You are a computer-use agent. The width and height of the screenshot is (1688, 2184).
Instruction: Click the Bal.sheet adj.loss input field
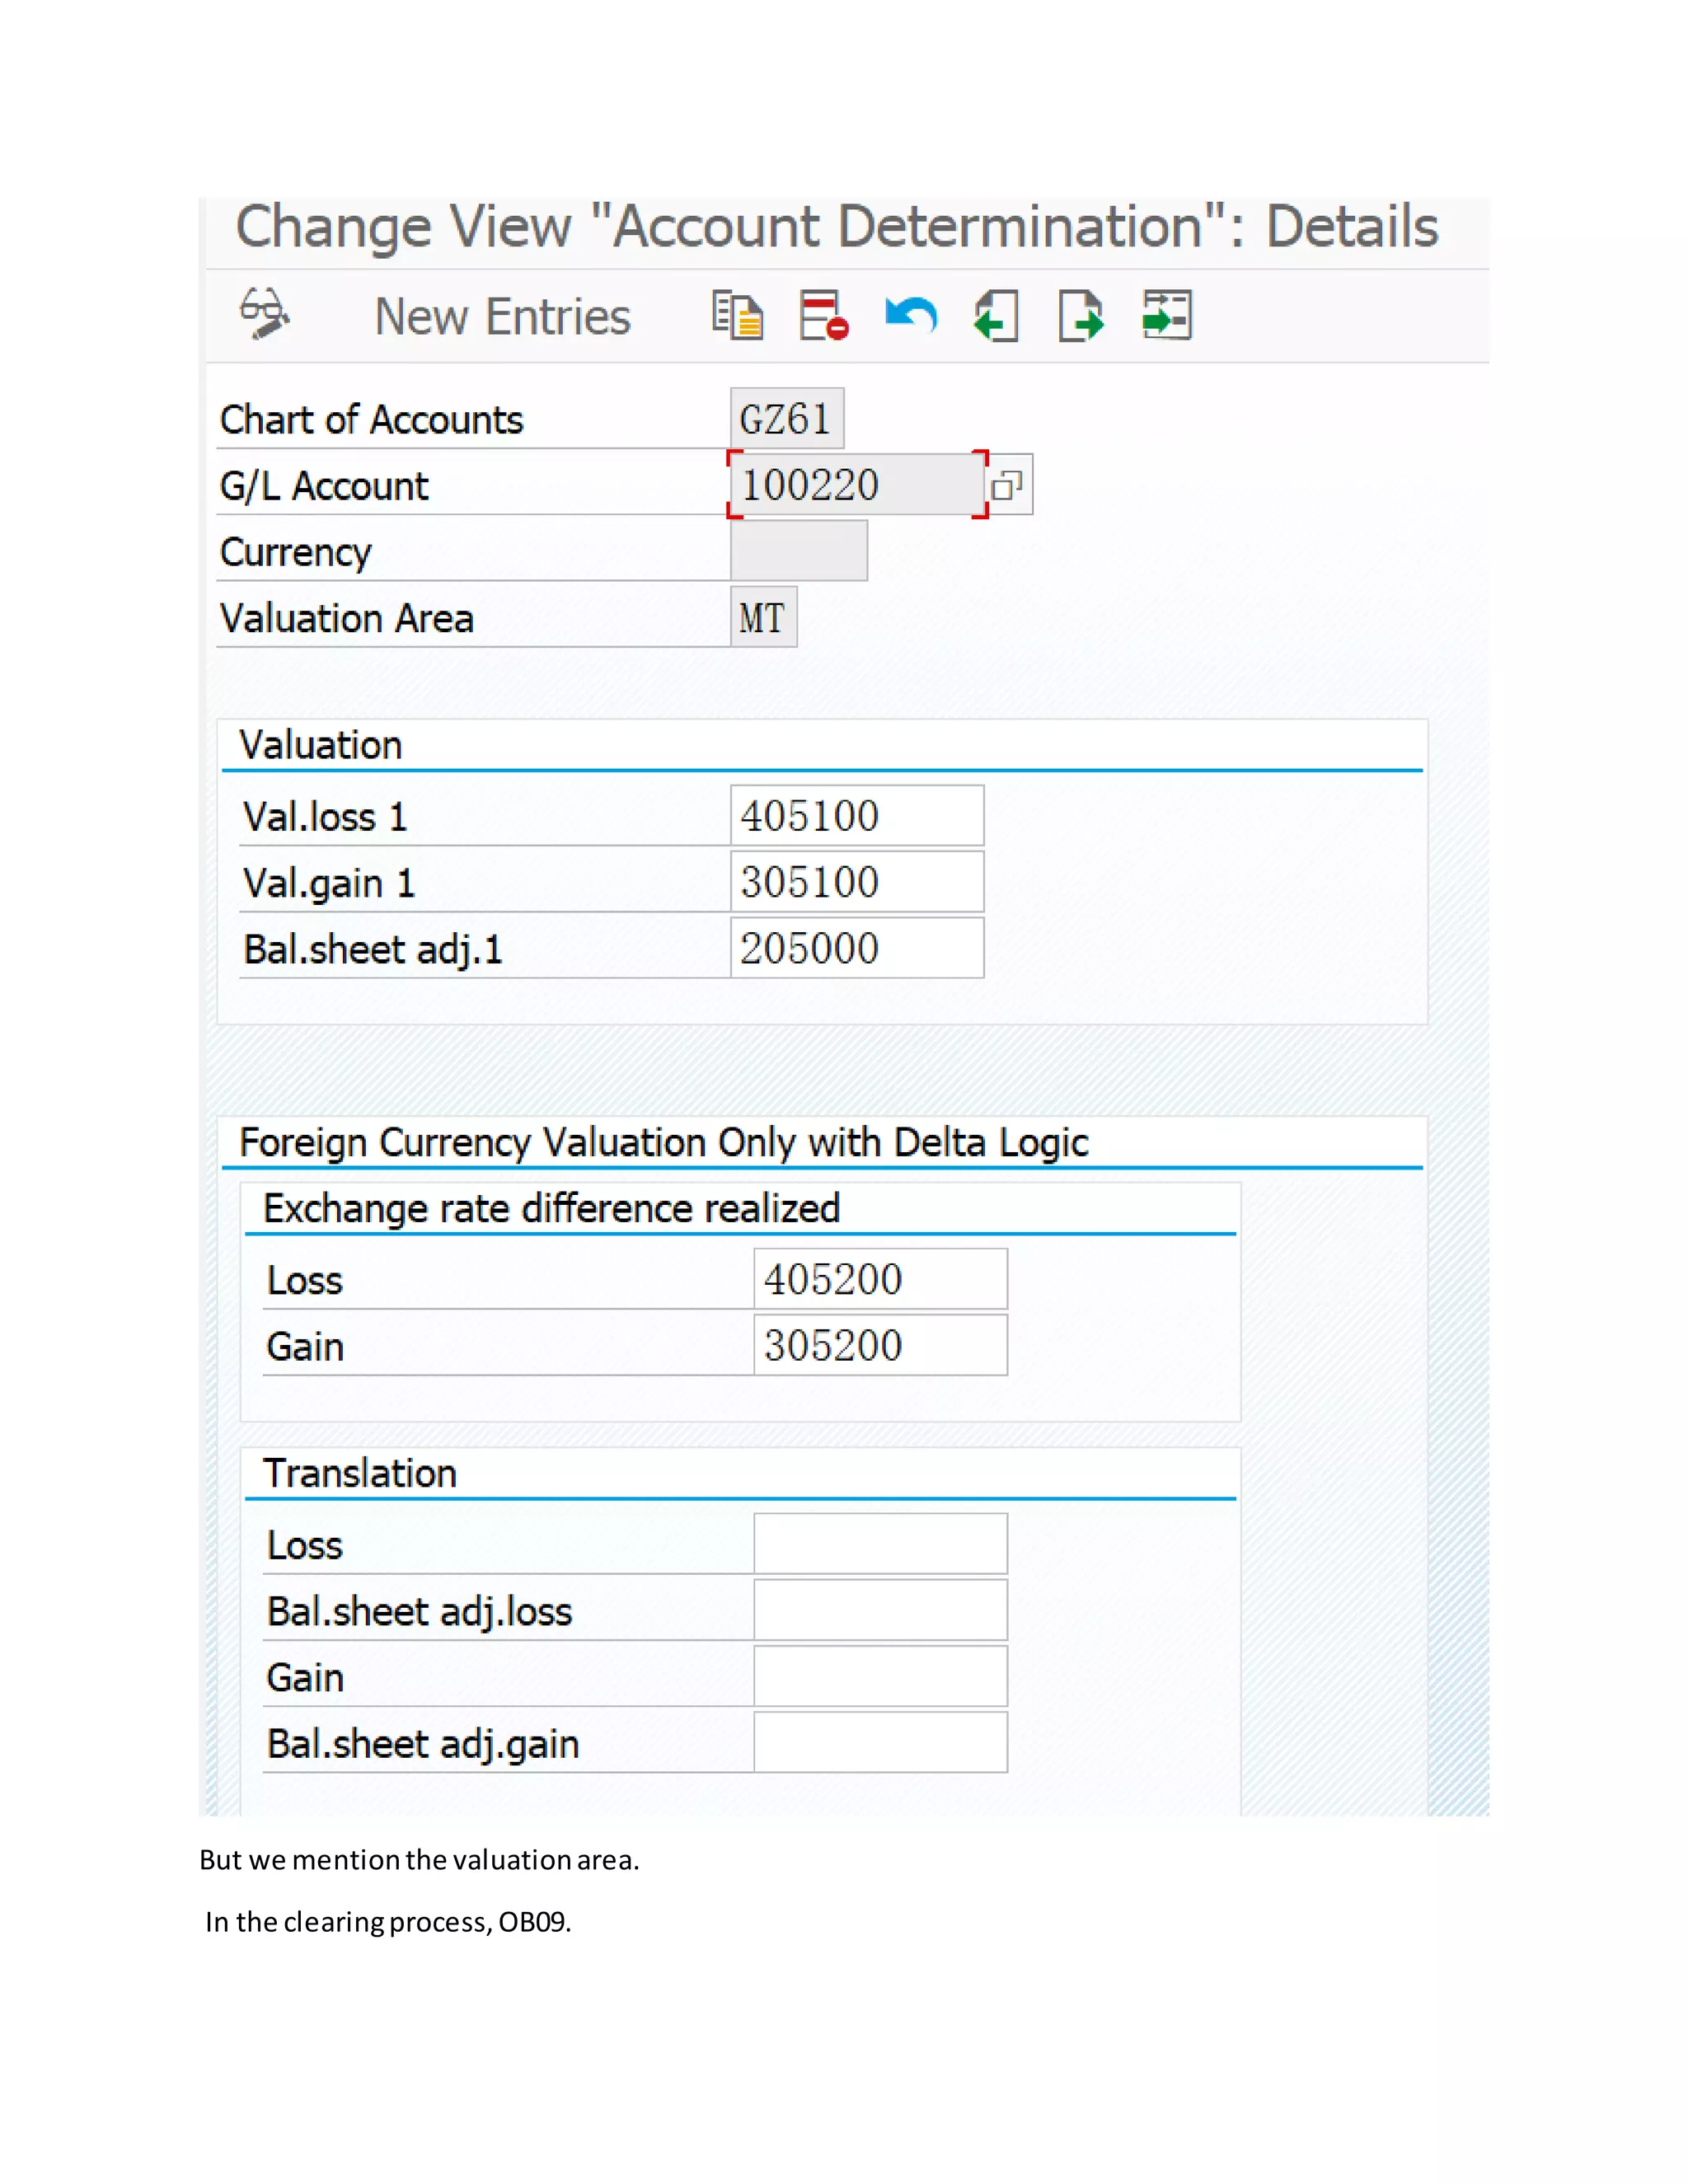(x=879, y=1610)
